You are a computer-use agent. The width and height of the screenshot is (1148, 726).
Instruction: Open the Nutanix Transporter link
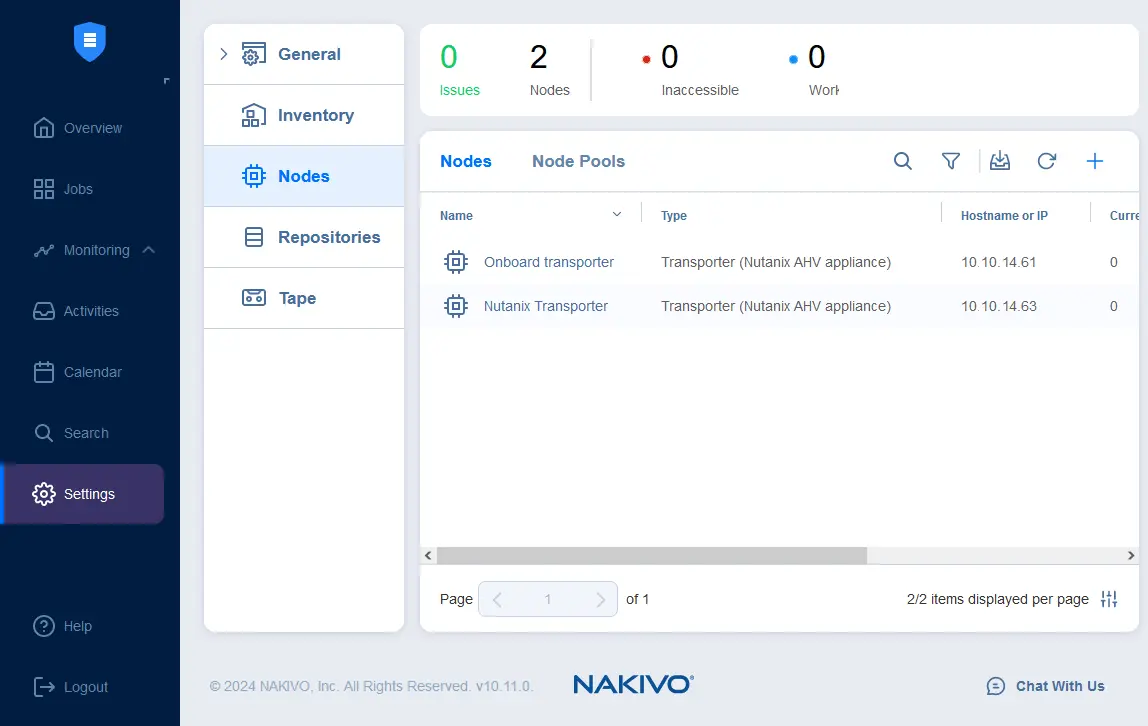click(546, 306)
